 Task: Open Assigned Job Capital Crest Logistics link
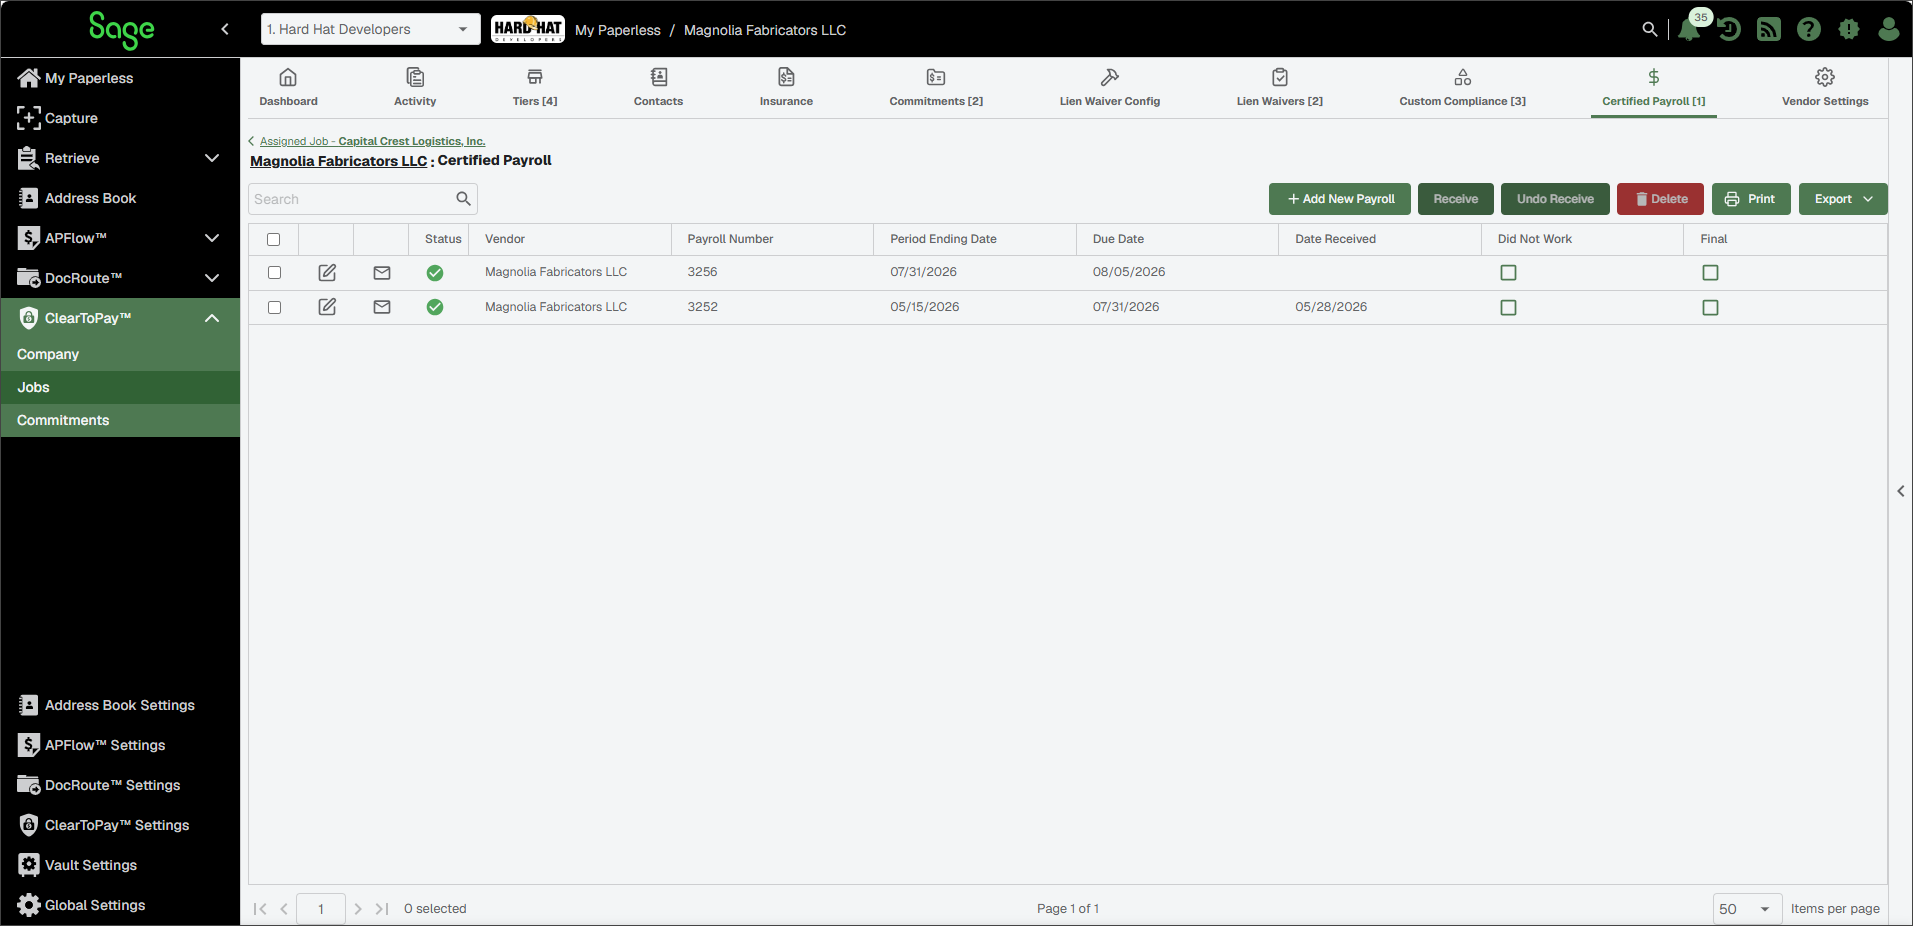[372, 141]
